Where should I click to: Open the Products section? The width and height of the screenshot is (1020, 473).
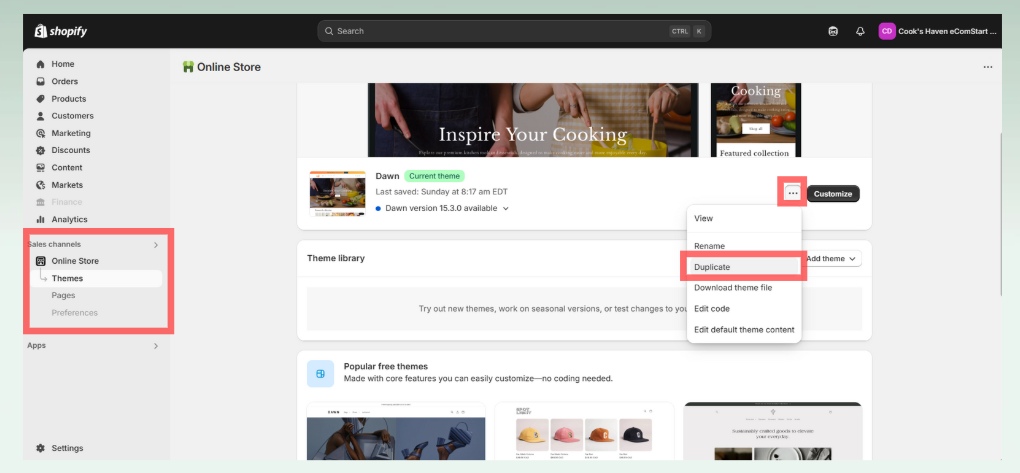[x=68, y=99]
